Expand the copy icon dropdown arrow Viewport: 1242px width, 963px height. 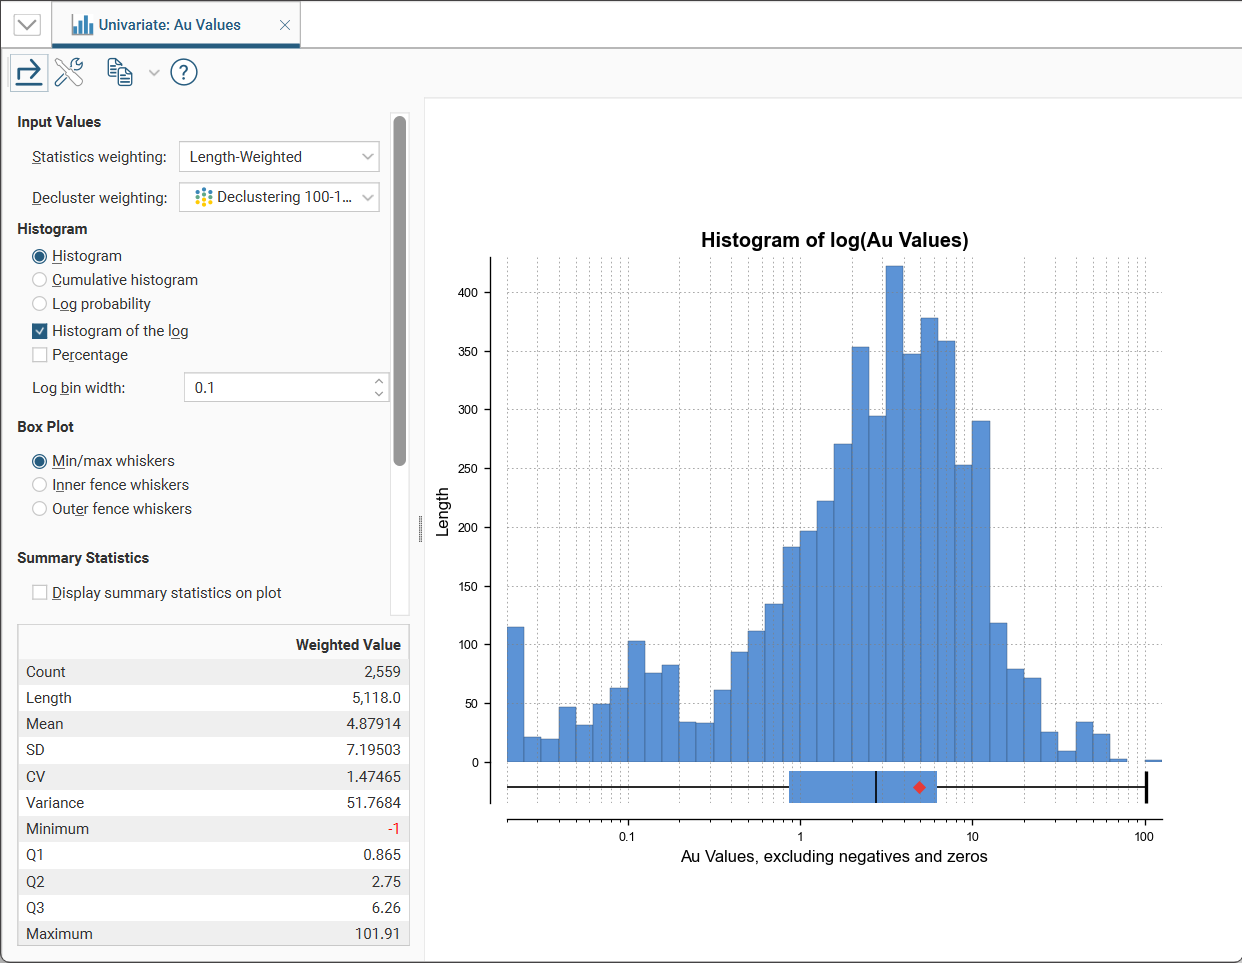coord(154,72)
